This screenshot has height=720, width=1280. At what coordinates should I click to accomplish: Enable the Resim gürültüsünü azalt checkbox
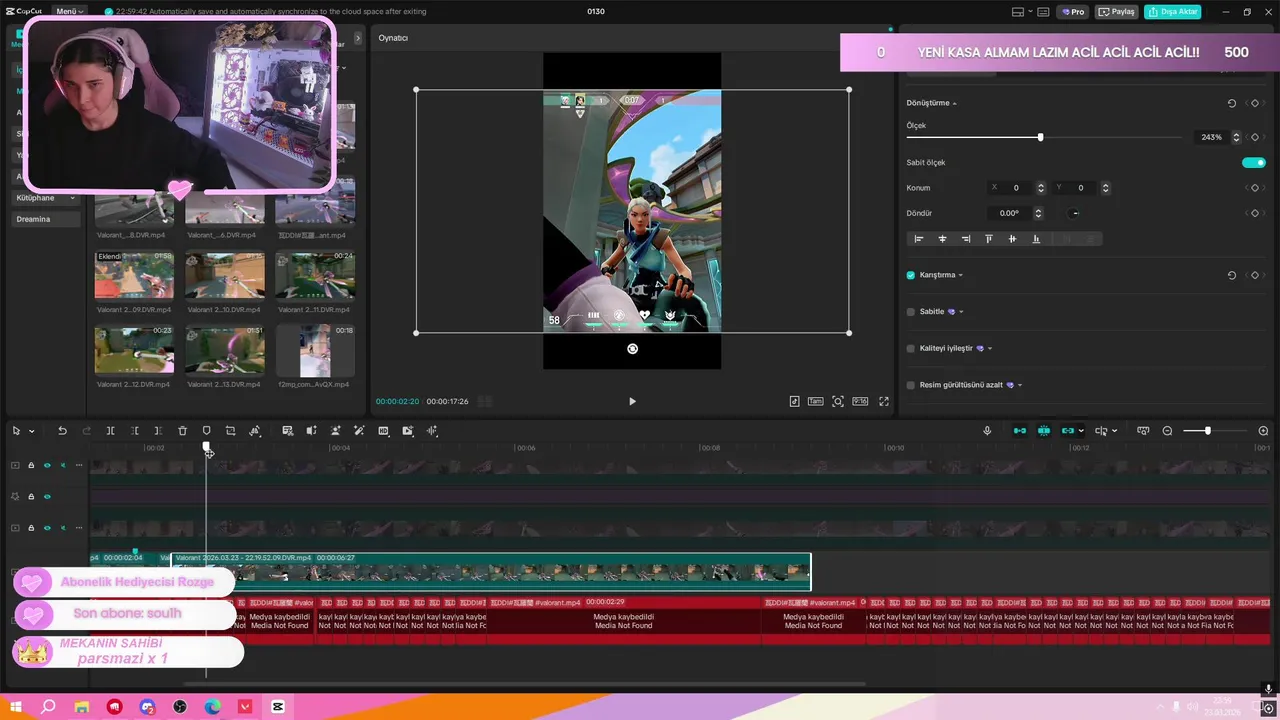(911, 385)
